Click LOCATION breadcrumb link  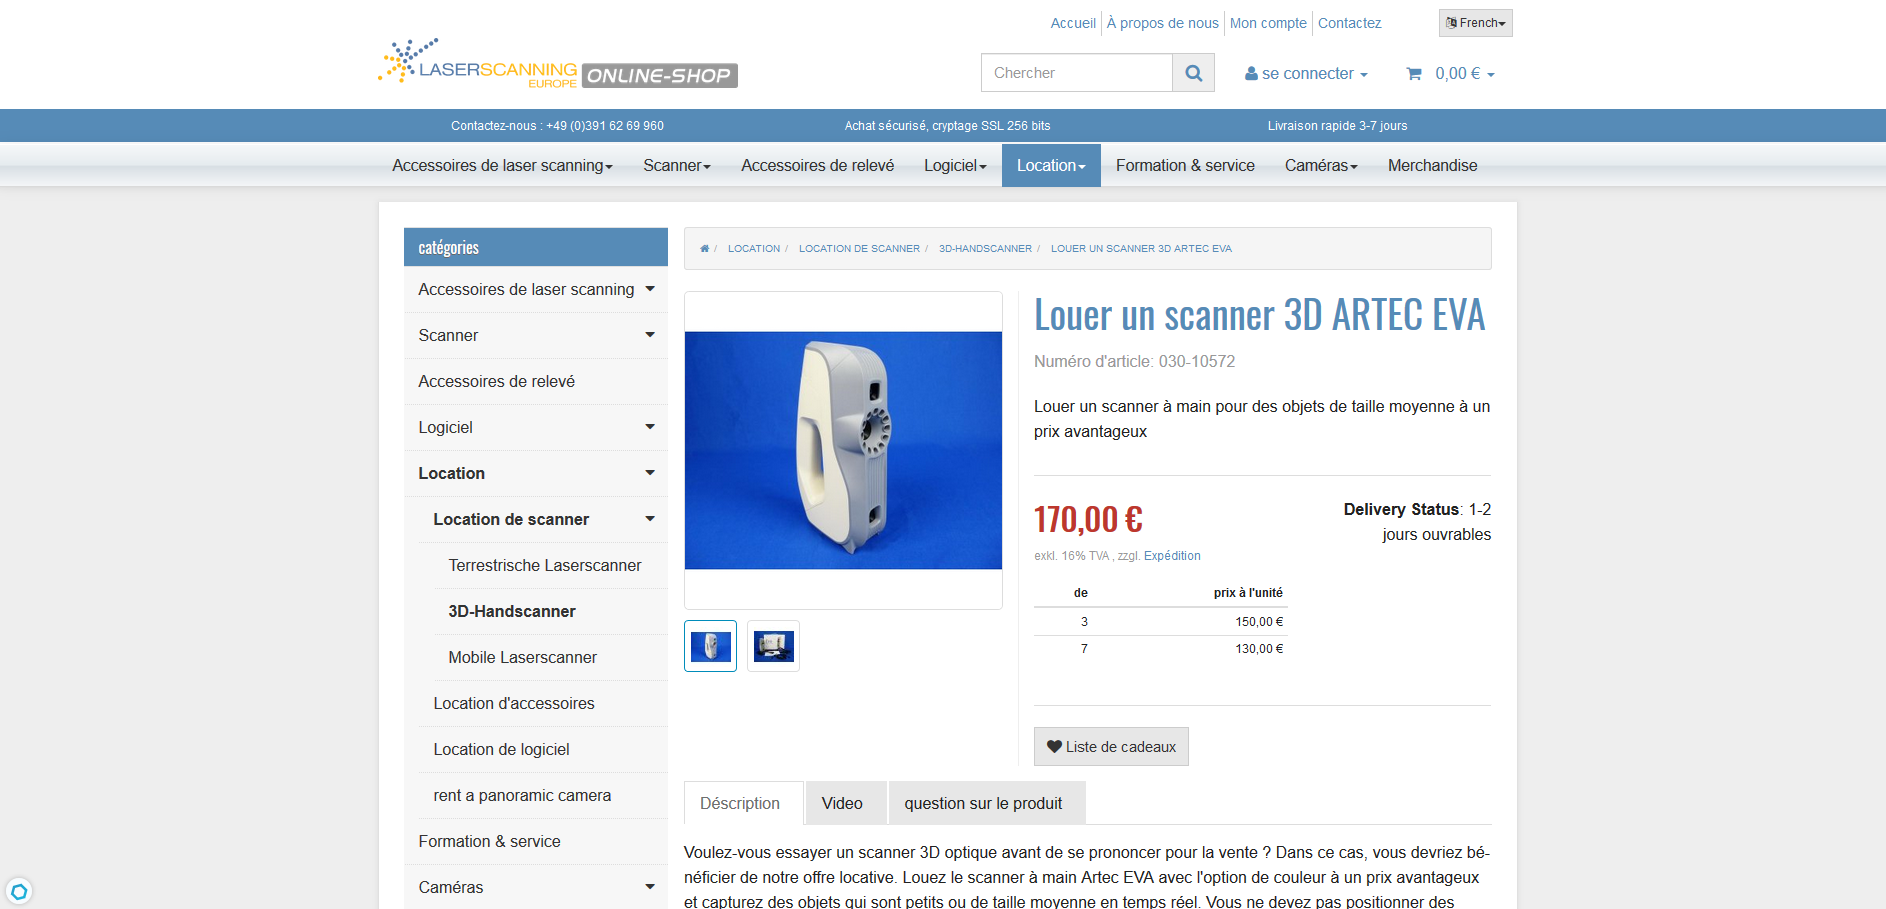point(754,248)
